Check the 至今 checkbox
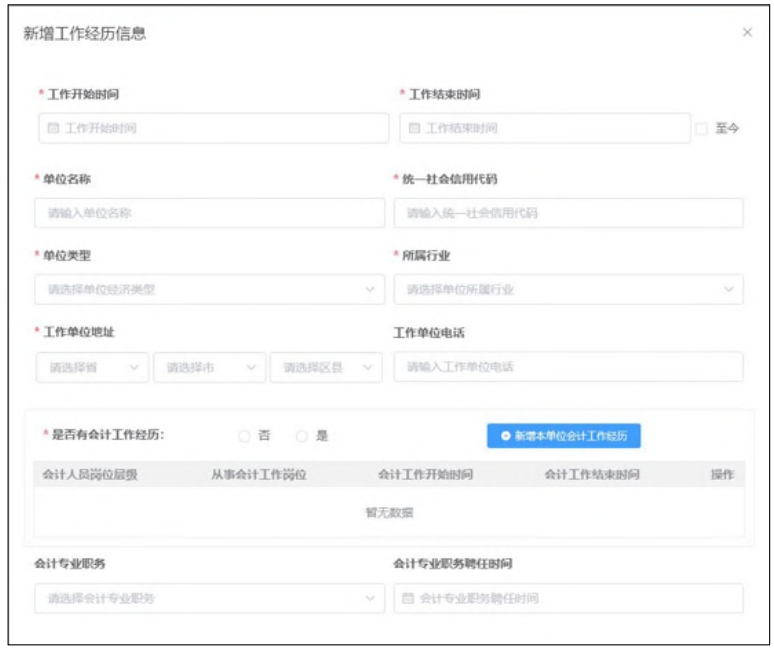This screenshot has height=653, width=774. [x=701, y=129]
